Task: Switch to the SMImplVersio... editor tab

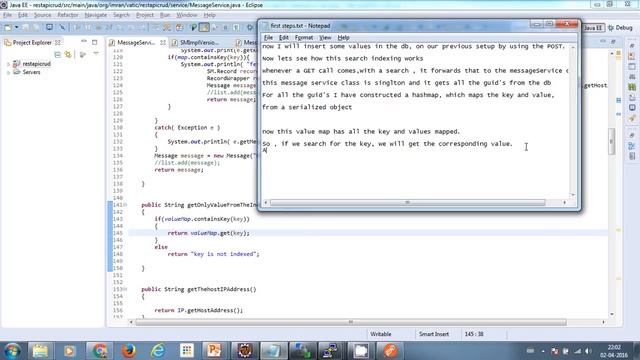Action: click(x=199, y=42)
